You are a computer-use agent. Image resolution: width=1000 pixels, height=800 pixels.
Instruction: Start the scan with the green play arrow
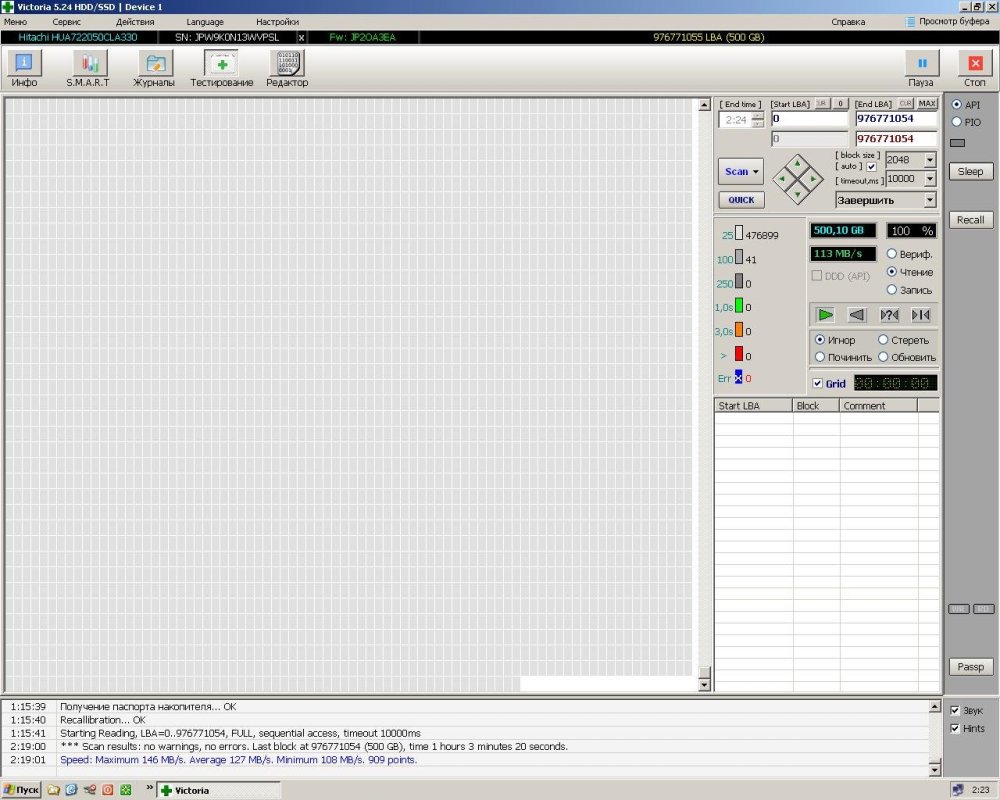coord(825,314)
